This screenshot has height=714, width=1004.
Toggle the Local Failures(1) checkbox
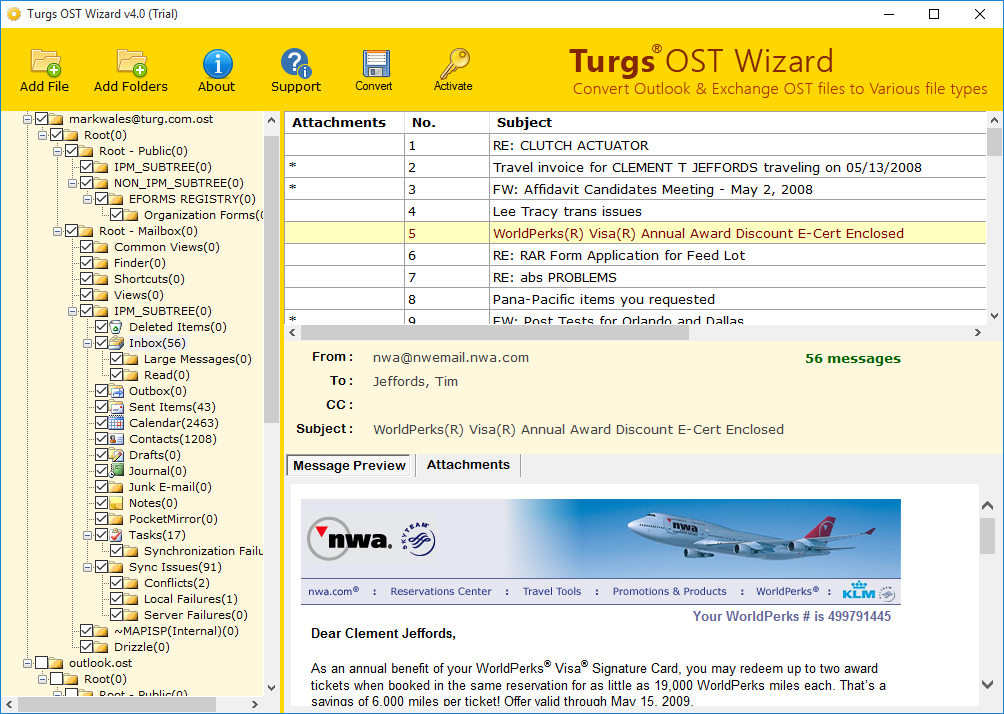tap(117, 599)
